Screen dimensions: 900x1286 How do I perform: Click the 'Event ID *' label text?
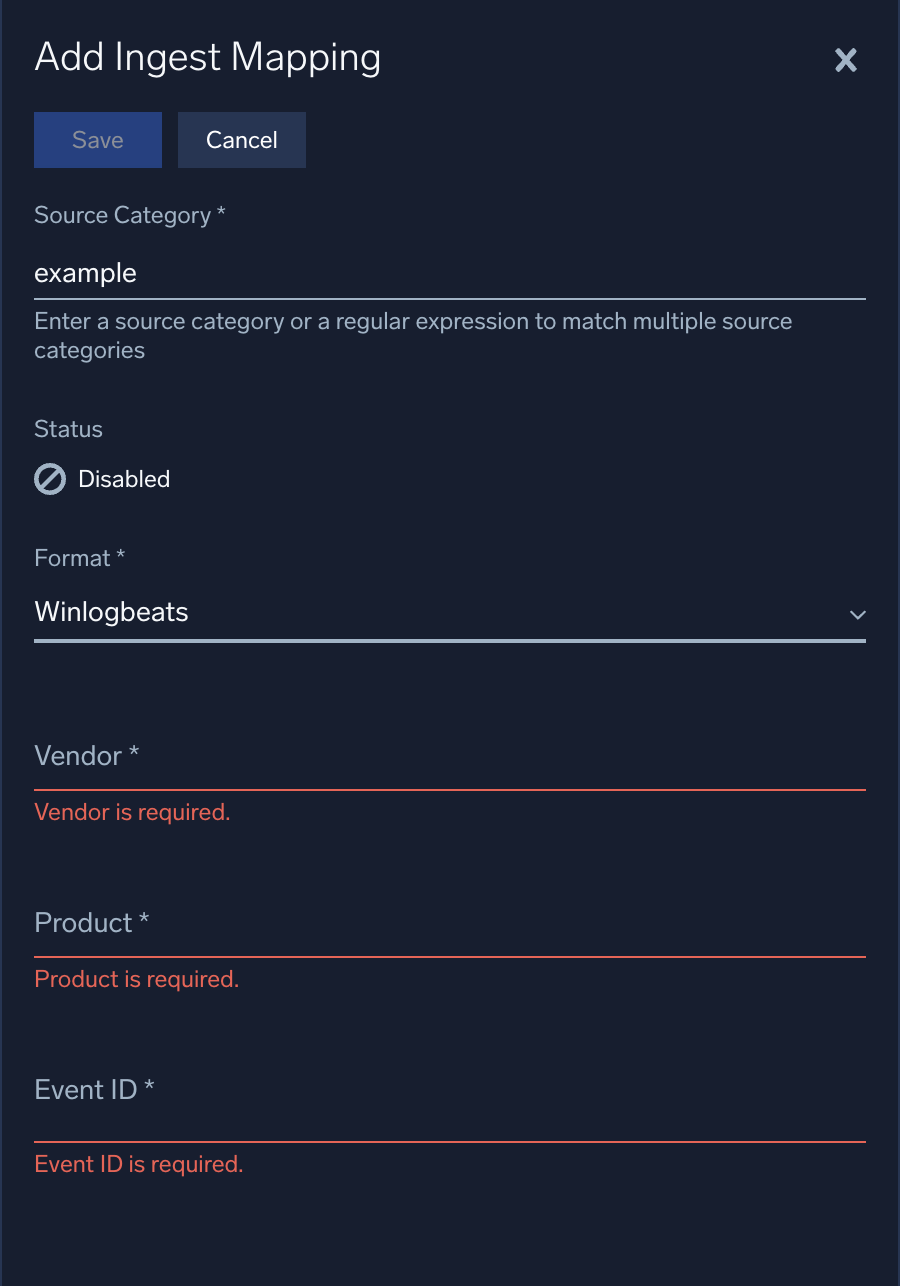click(94, 1089)
